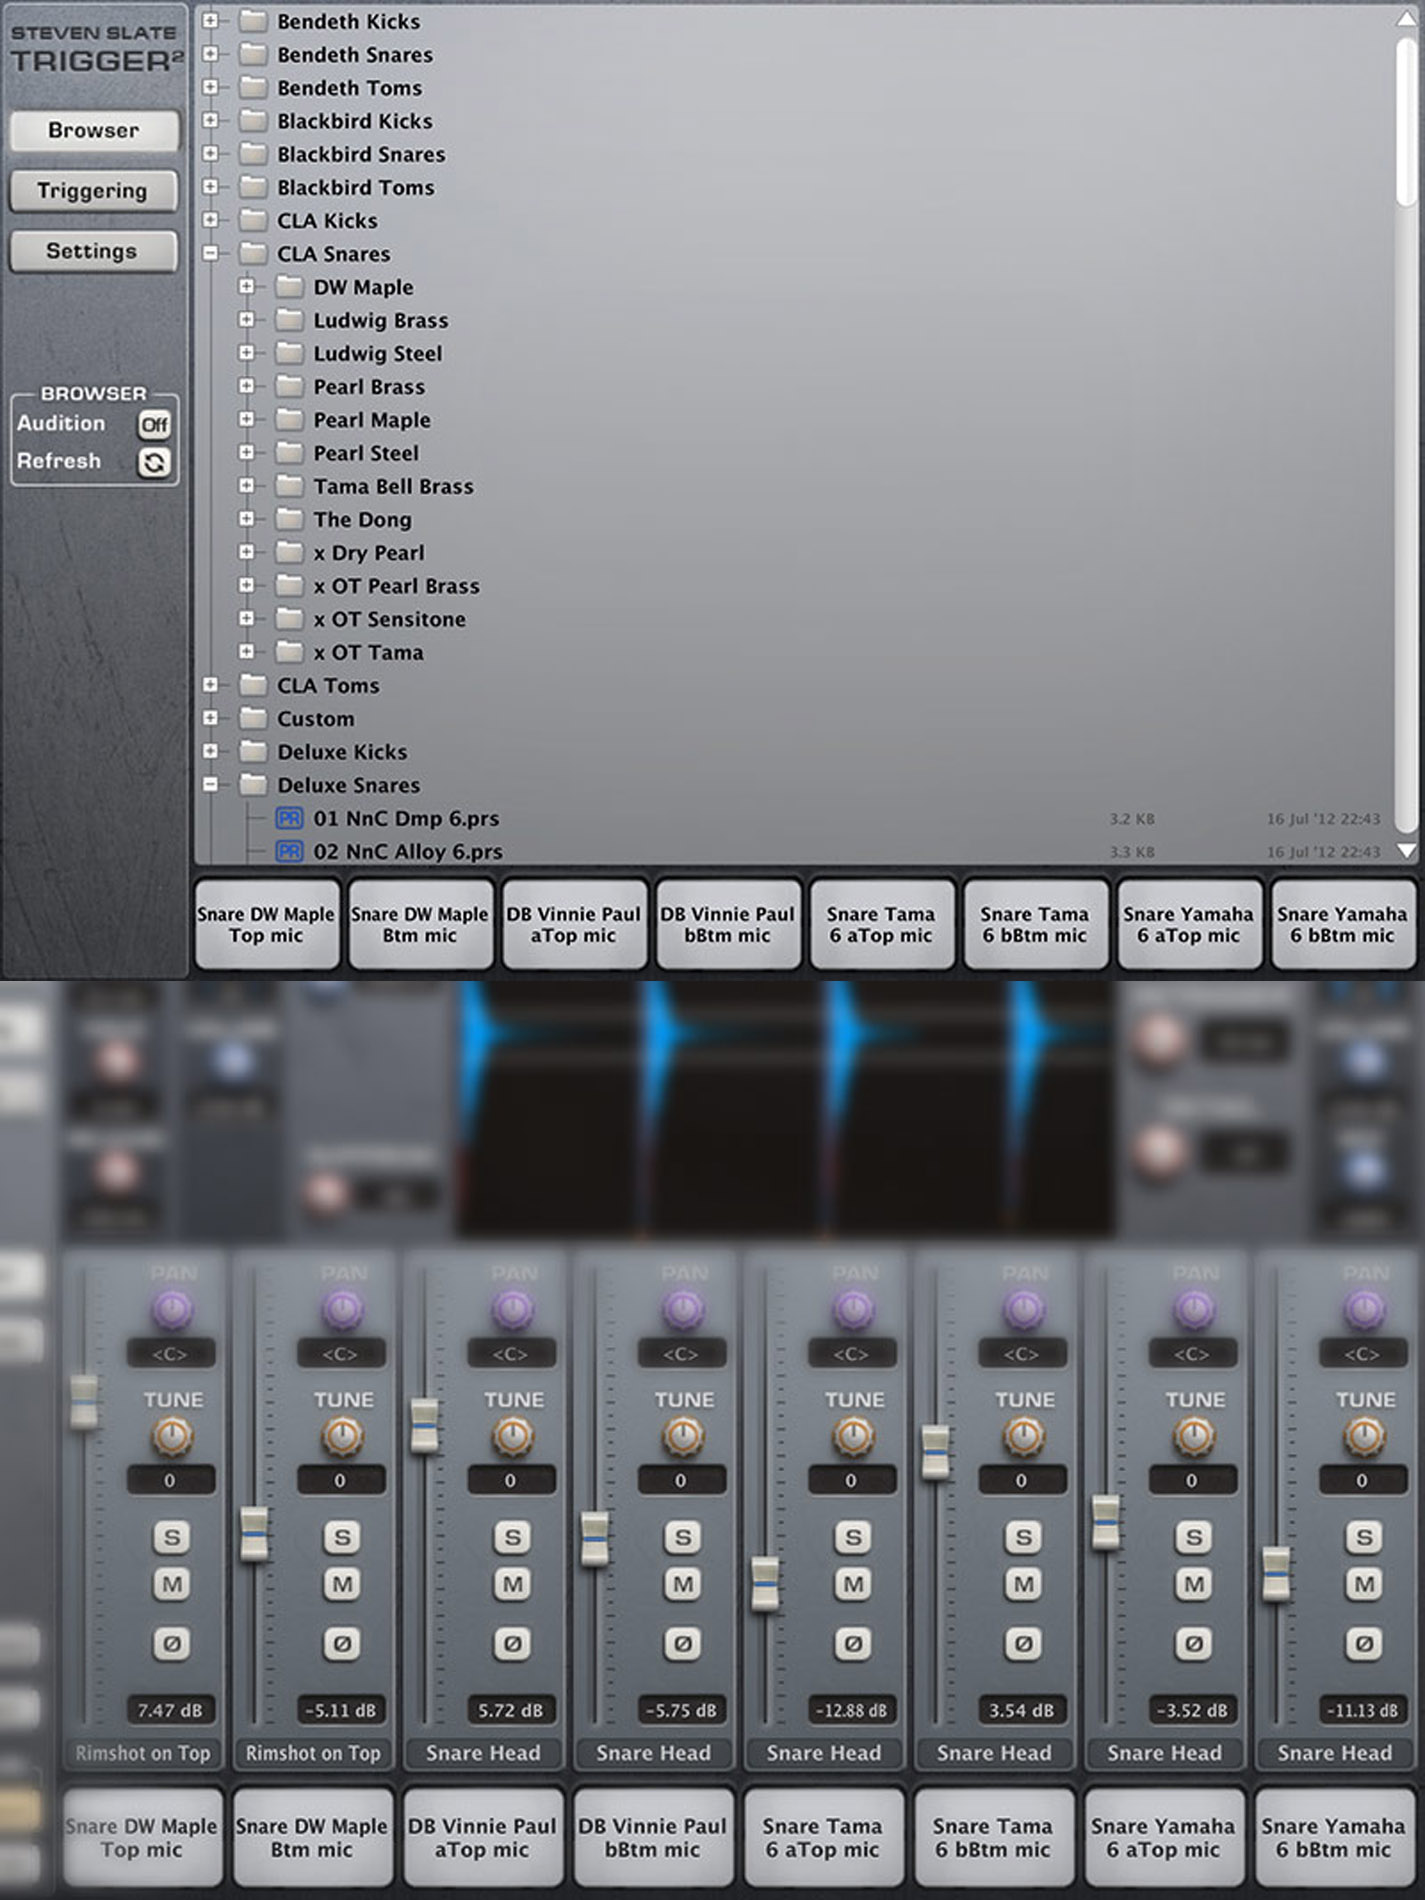Collapse the CLA Snares folder
This screenshot has width=1425, height=1900.
(210, 253)
